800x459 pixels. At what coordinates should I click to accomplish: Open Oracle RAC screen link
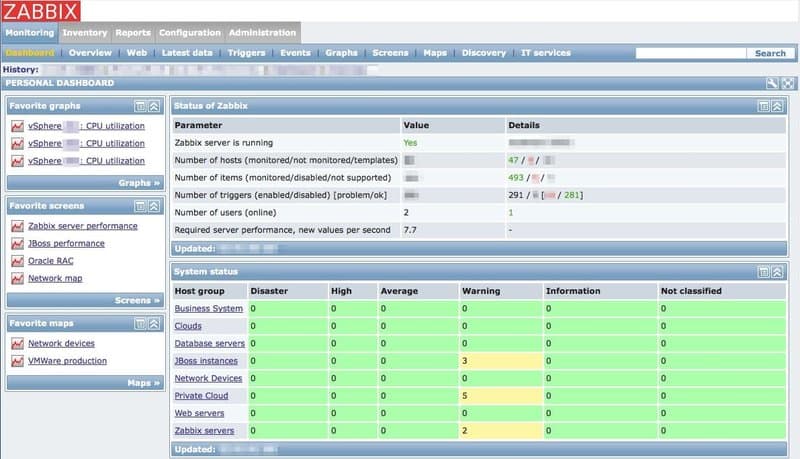pyautogui.click(x=51, y=261)
